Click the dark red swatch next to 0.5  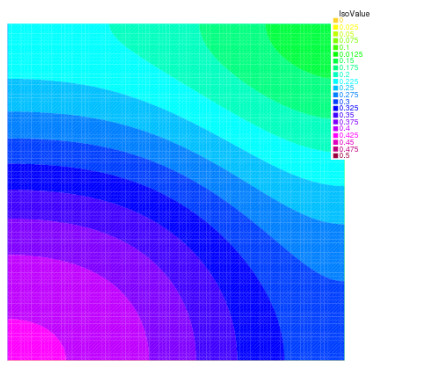335,156
